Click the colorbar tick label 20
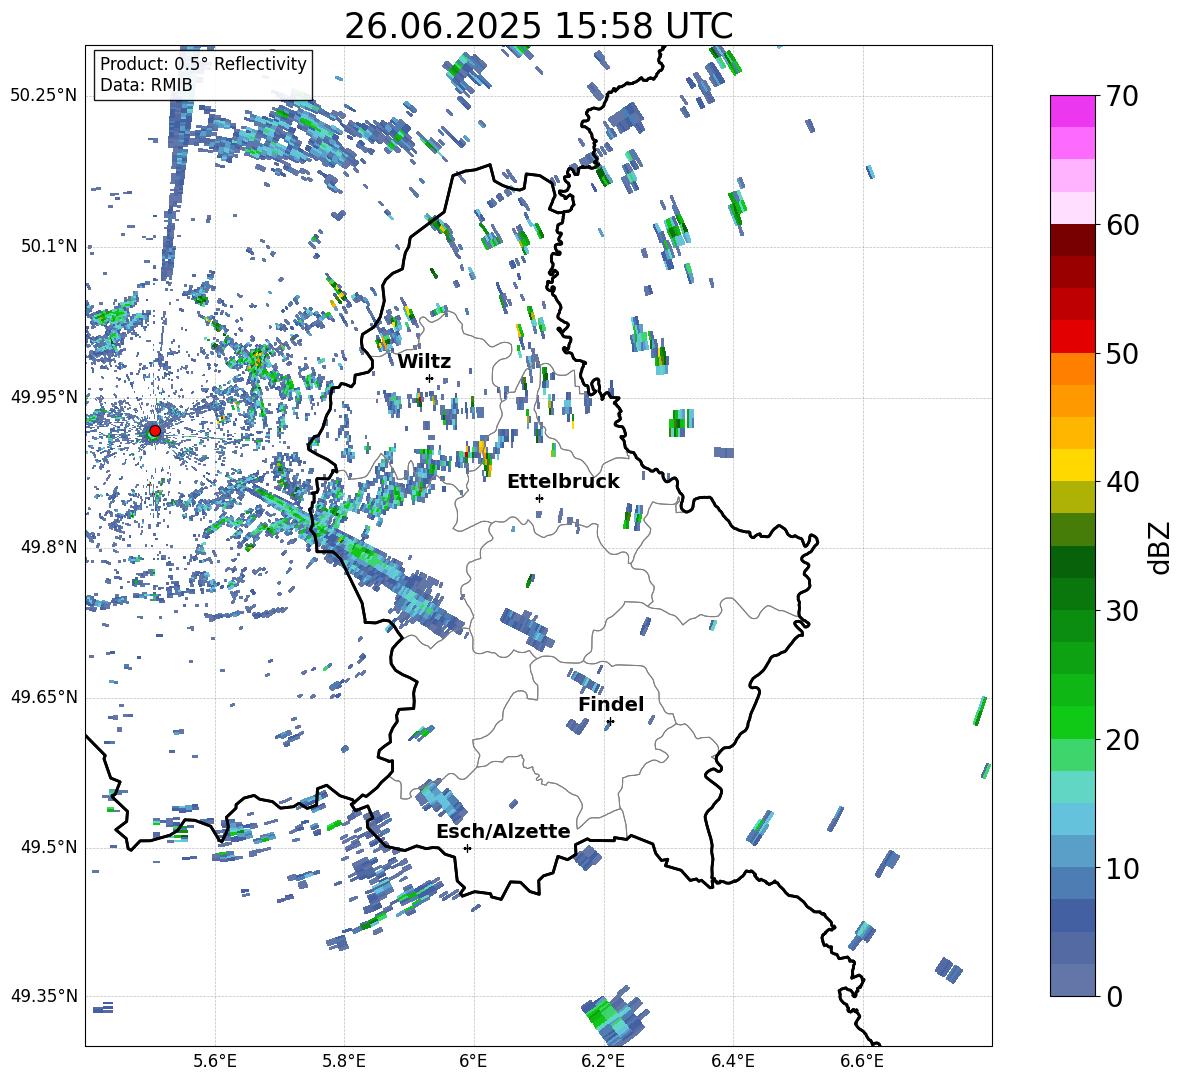 1122,739
